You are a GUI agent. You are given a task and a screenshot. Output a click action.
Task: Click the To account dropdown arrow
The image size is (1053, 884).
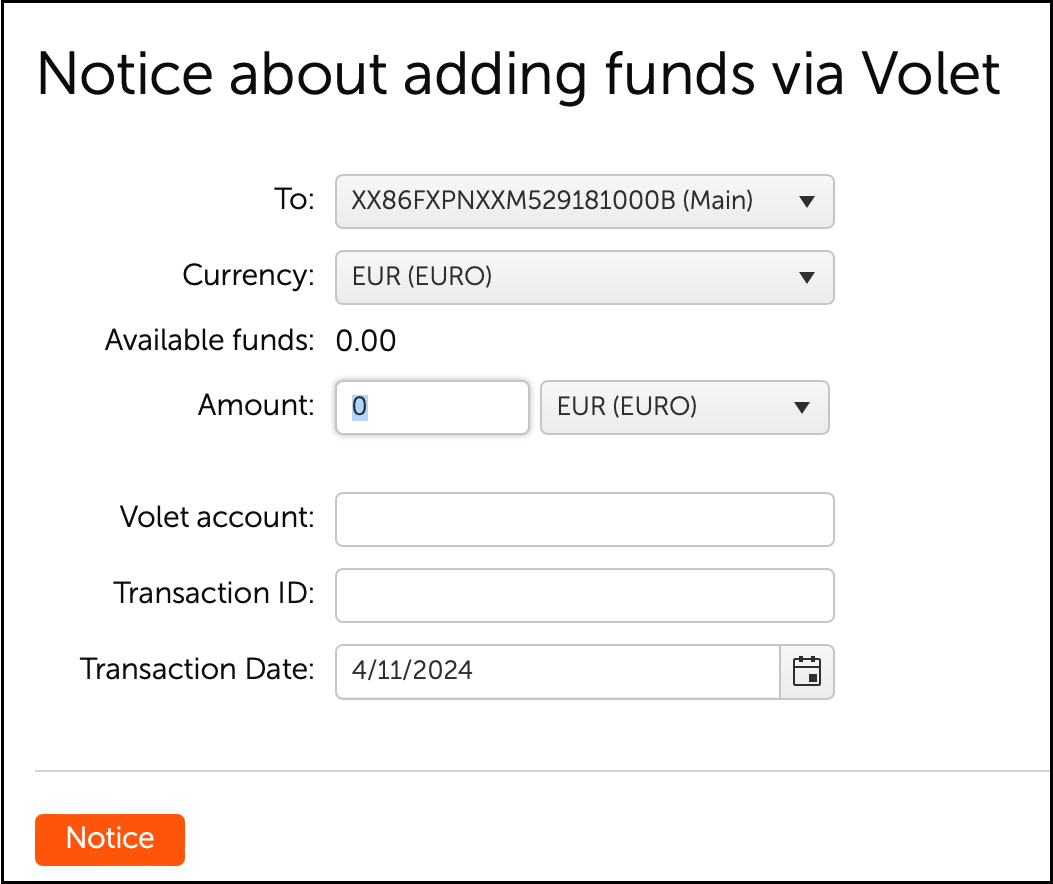[807, 202]
